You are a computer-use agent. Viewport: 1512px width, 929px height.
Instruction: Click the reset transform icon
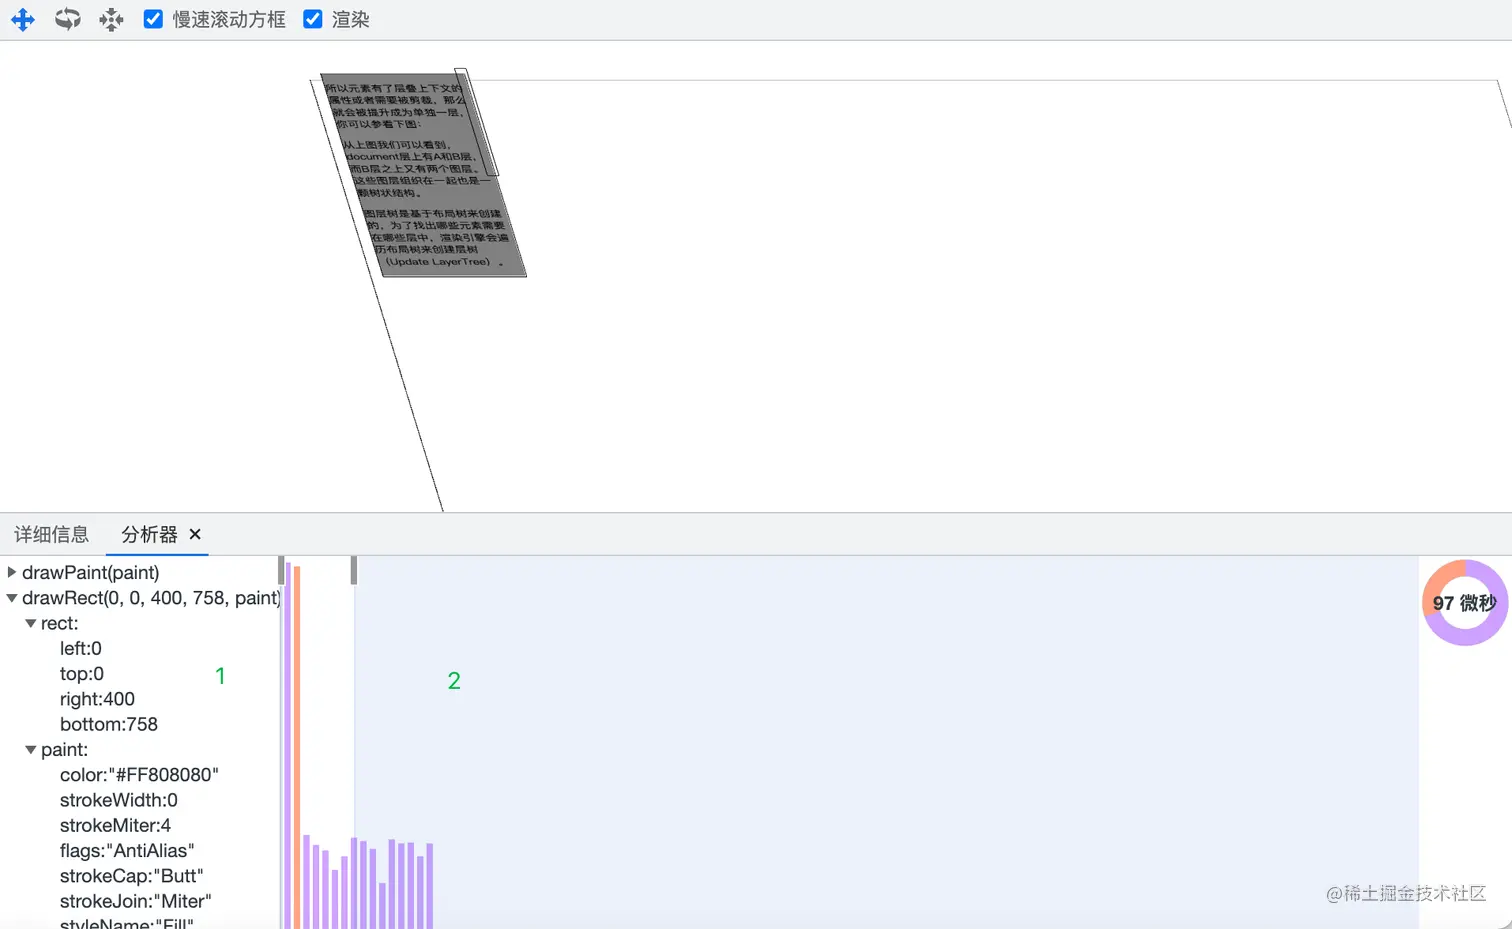click(111, 19)
